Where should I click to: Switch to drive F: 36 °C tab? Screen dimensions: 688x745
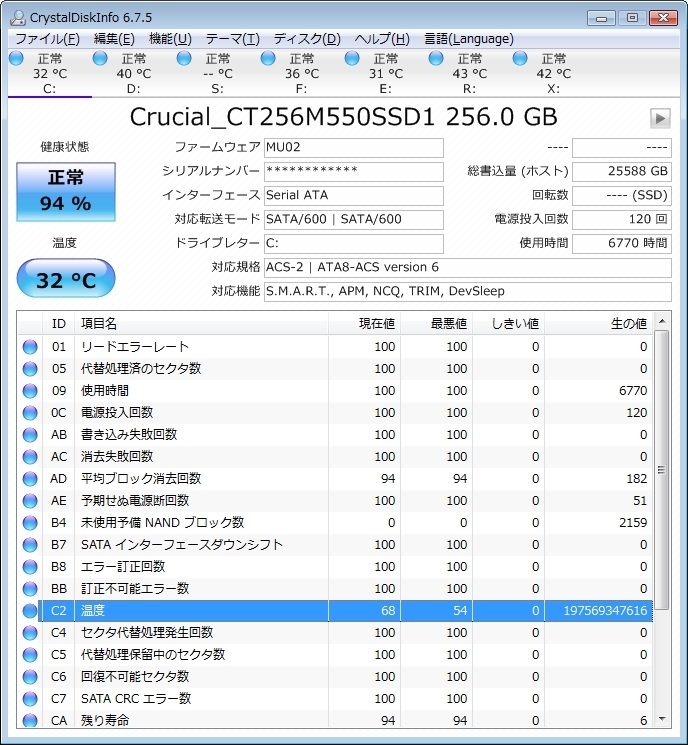pos(302,74)
